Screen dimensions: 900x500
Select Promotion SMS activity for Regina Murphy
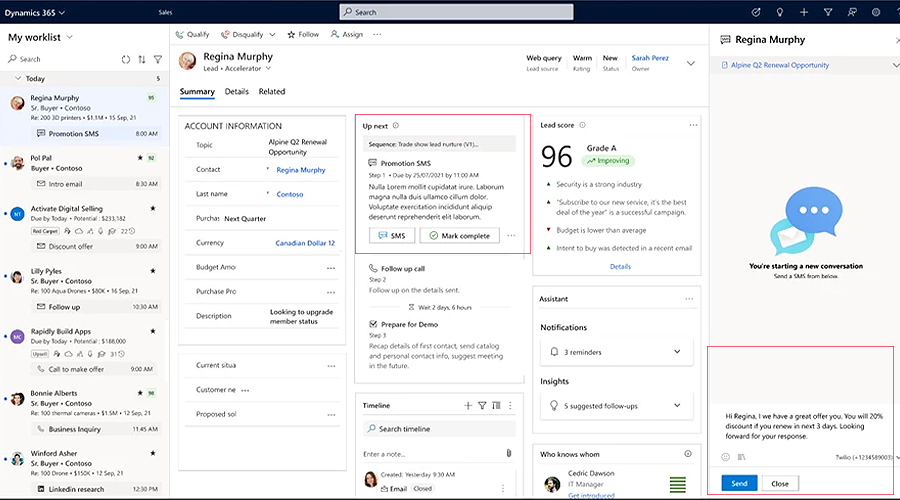point(96,134)
